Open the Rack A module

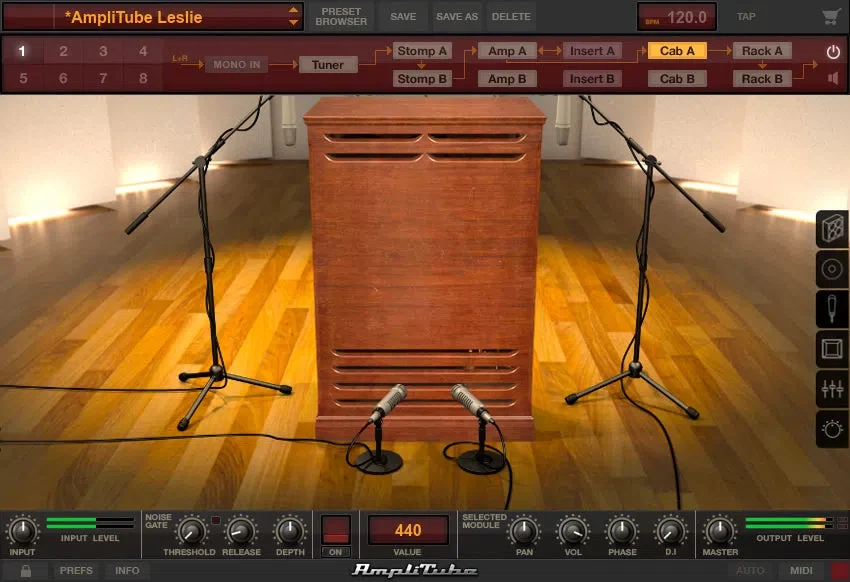pyautogui.click(x=762, y=51)
